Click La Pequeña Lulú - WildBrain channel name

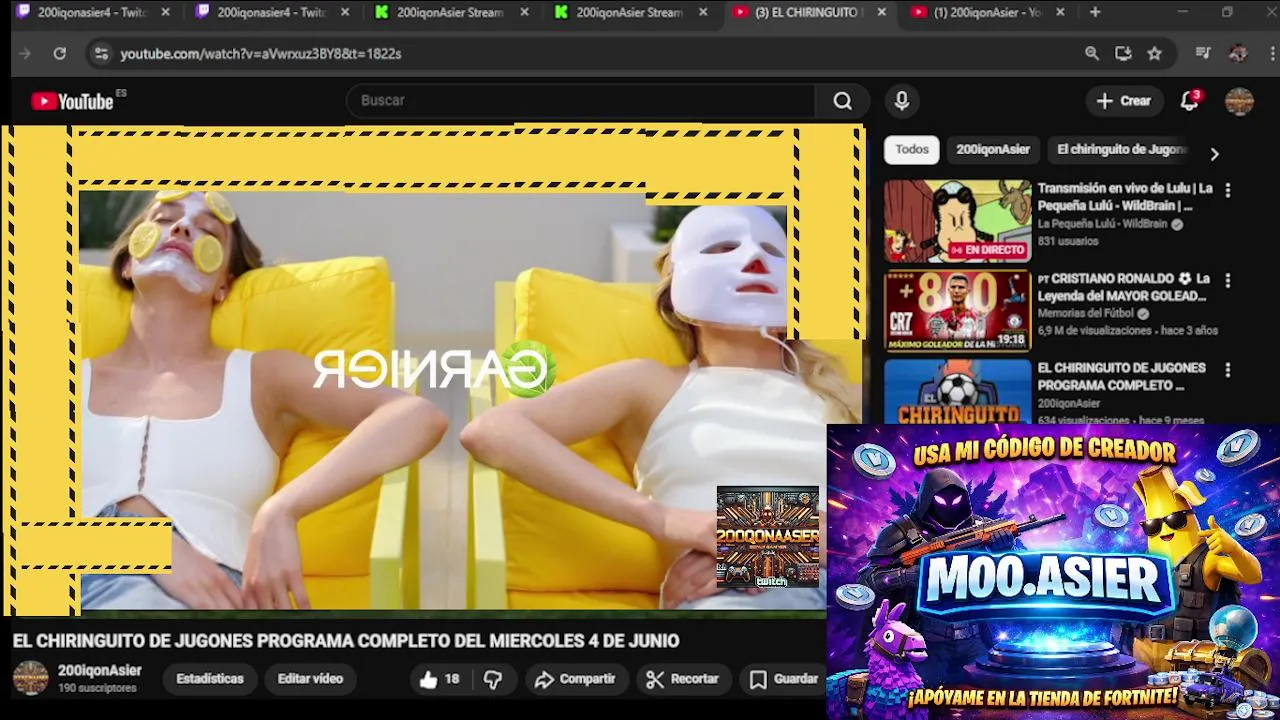pyautogui.click(x=1103, y=224)
